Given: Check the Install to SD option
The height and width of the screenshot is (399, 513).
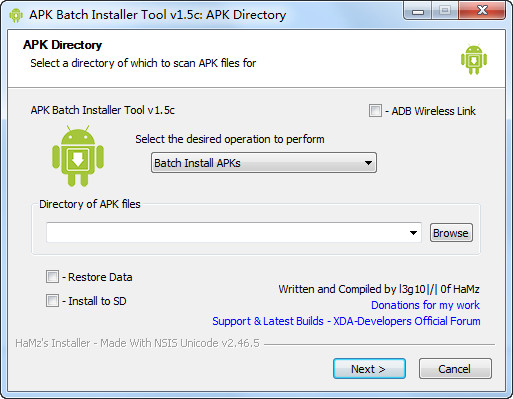Looking at the screenshot, I should (52, 301).
